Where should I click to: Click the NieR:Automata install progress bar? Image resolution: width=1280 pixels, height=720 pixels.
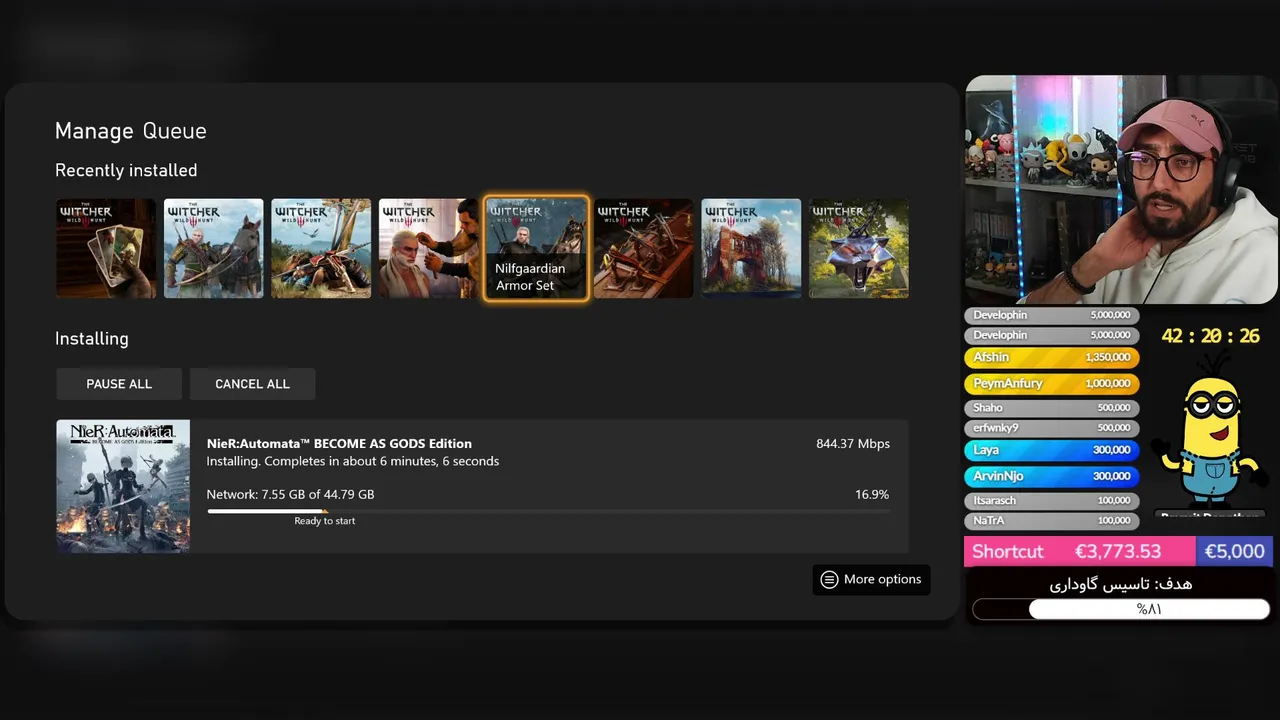[x=548, y=511]
